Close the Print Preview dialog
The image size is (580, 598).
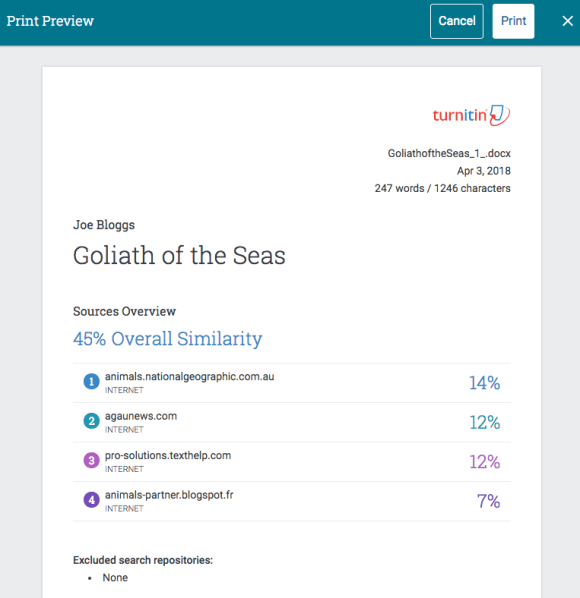pos(567,21)
